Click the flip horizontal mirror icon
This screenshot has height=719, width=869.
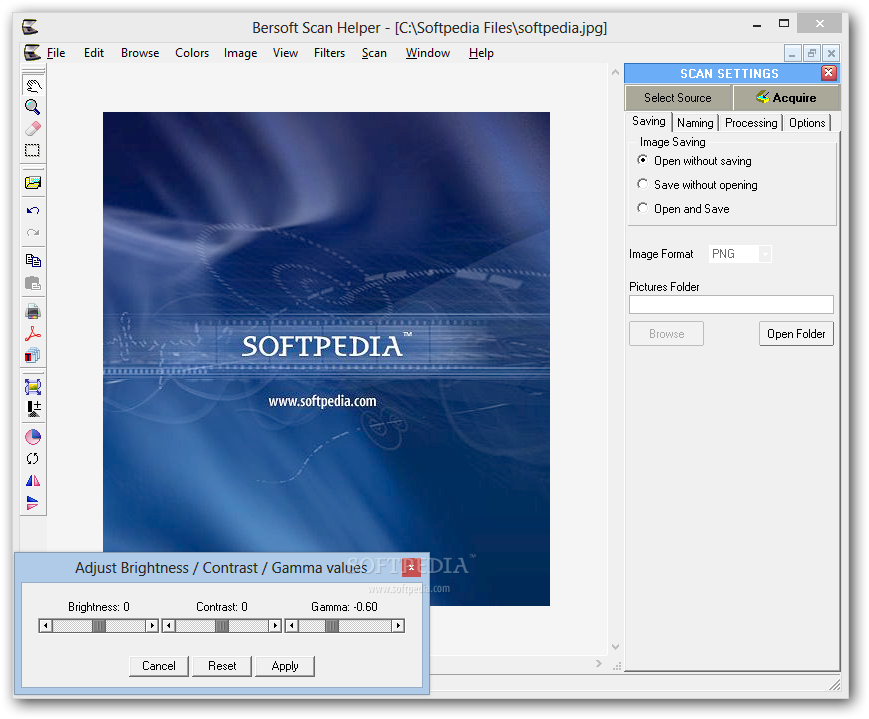click(x=33, y=481)
